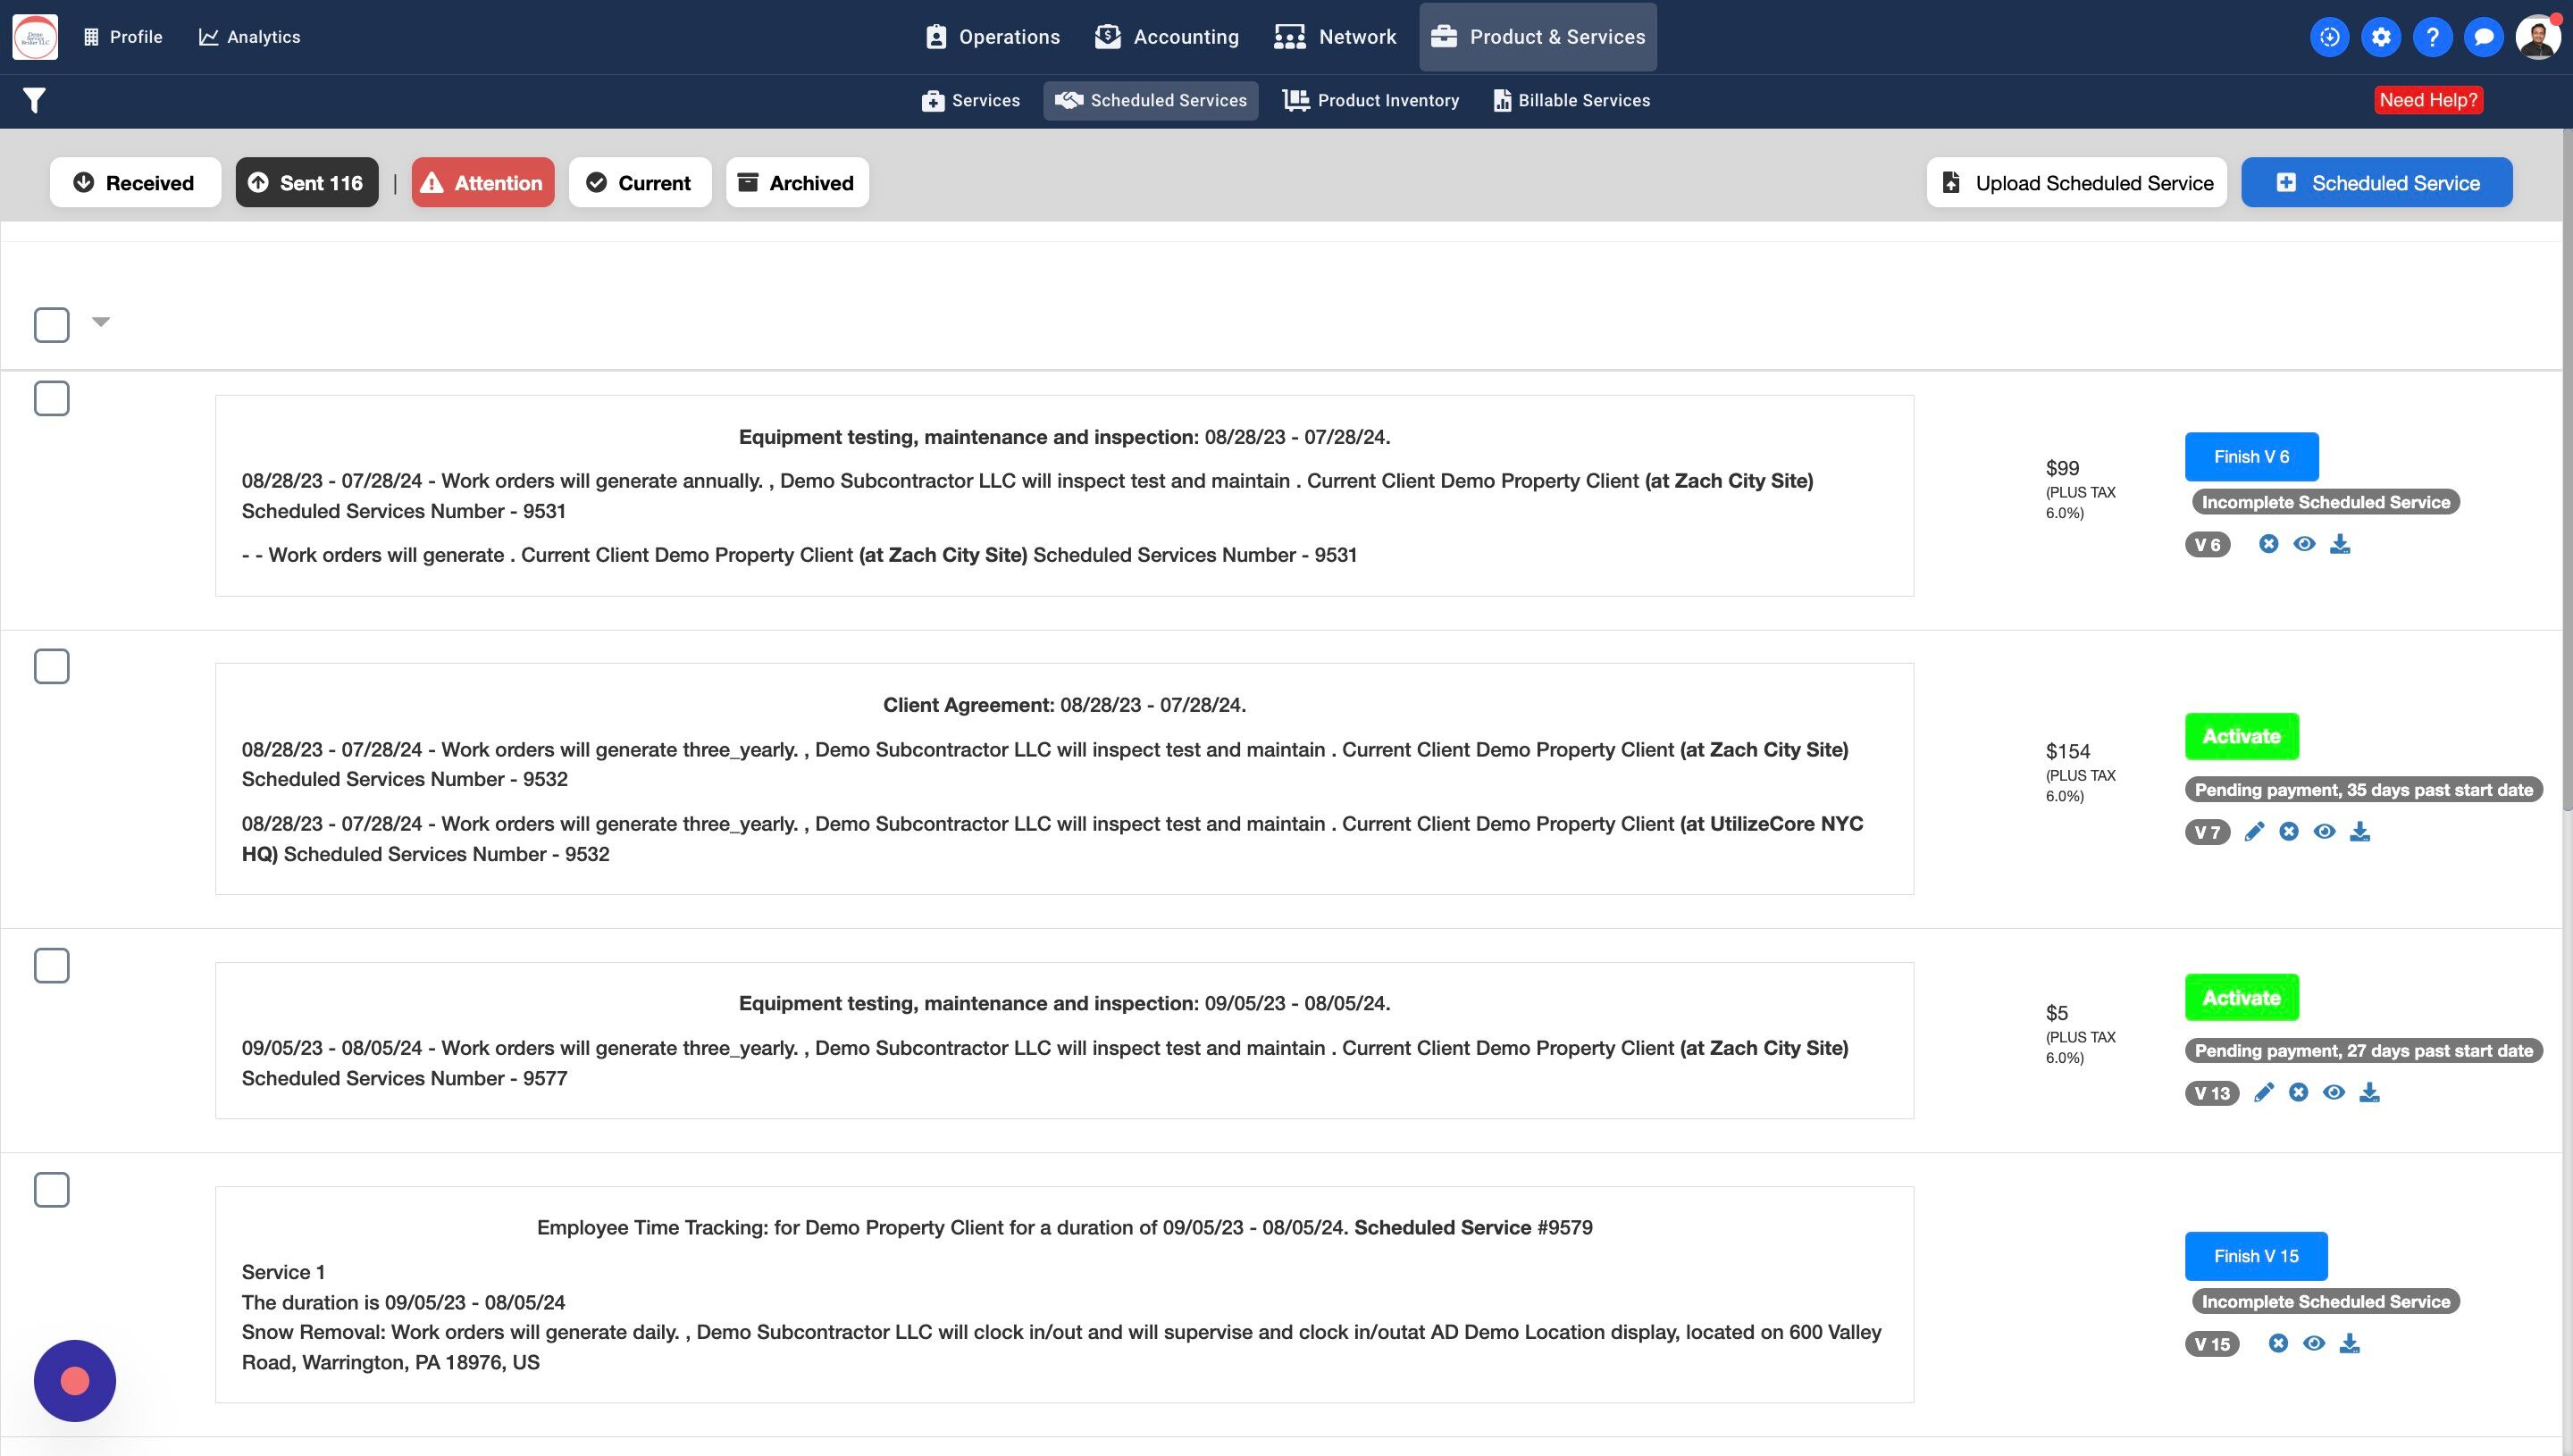Edit the V 7 Client Agreement pencil icon
The width and height of the screenshot is (2573, 1456).
click(x=2253, y=832)
